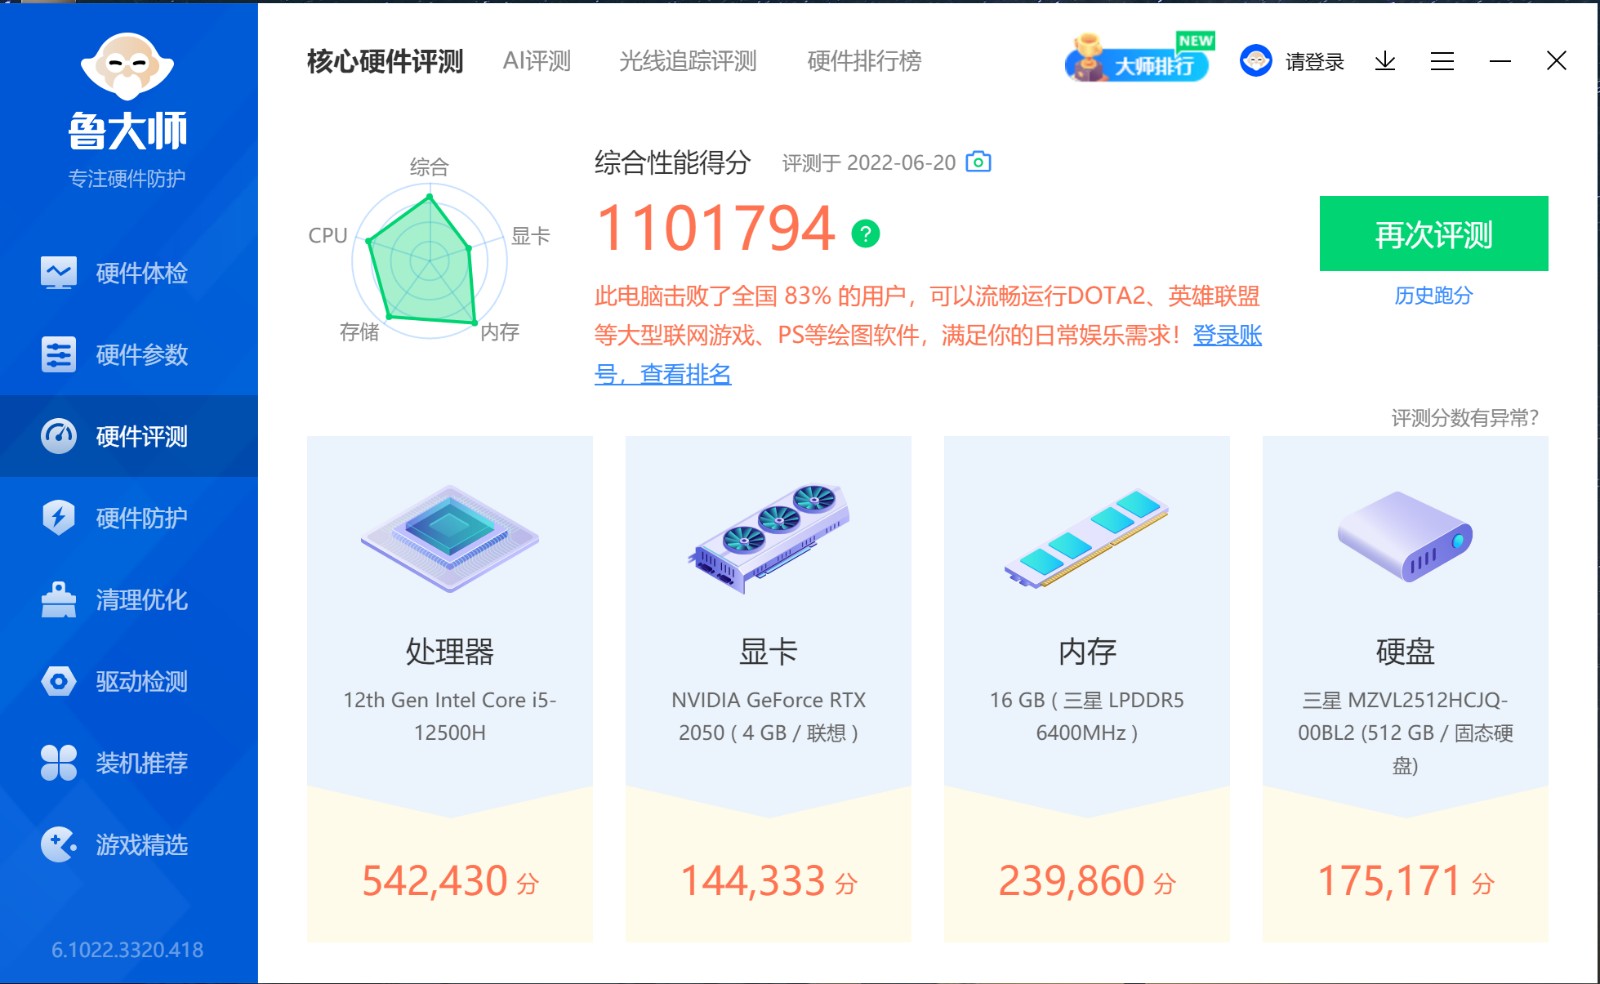This screenshot has width=1600, height=984.
Task: Click the user avatar icon
Action: (1256, 61)
